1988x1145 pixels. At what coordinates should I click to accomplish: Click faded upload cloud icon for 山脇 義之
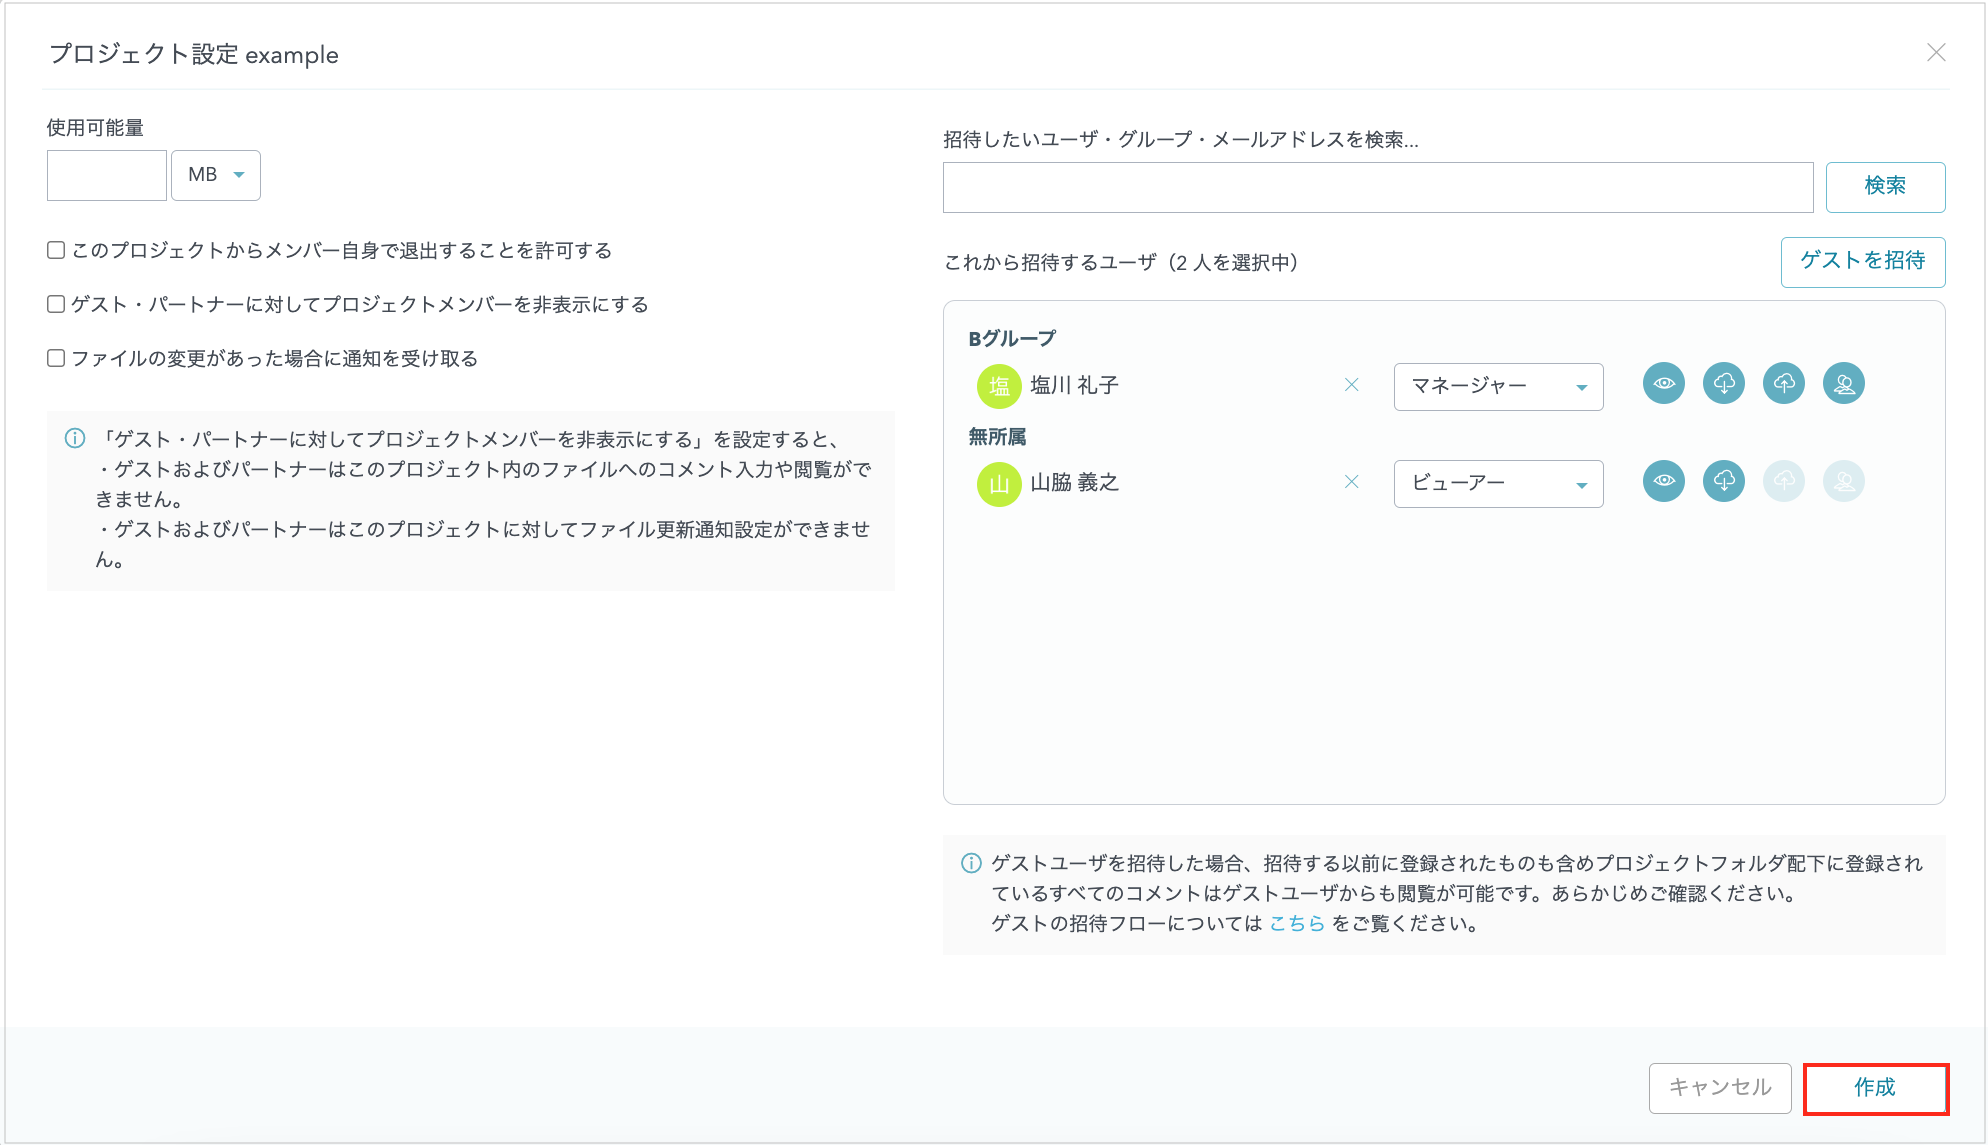click(1784, 481)
